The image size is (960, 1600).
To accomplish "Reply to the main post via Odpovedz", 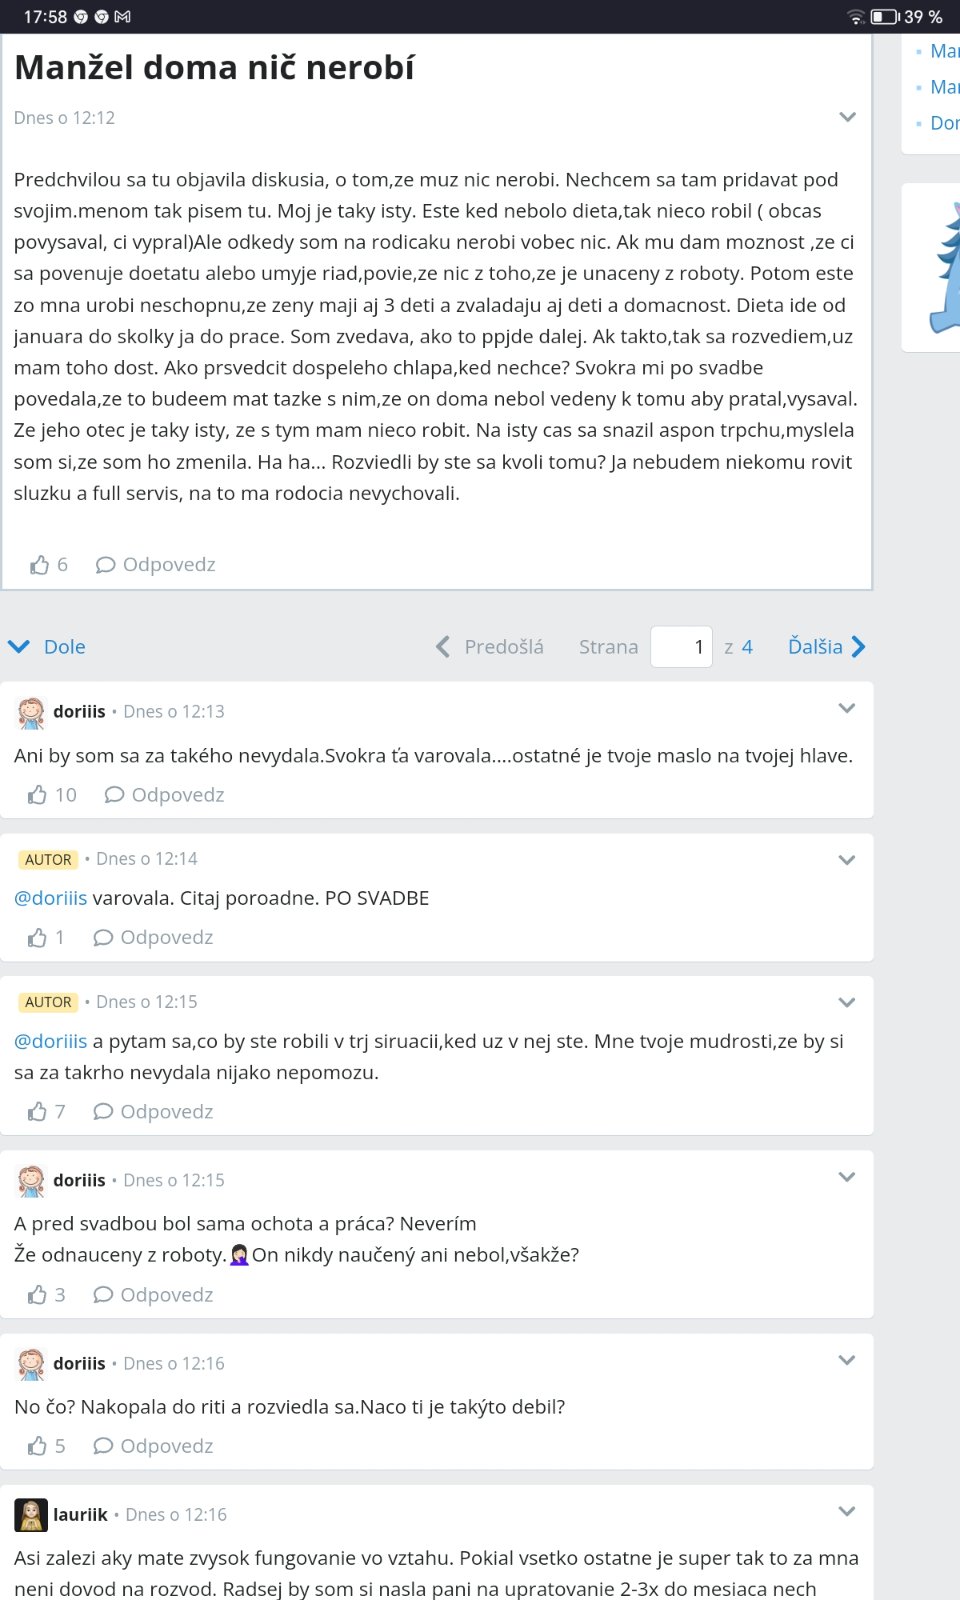I will coord(156,565).
